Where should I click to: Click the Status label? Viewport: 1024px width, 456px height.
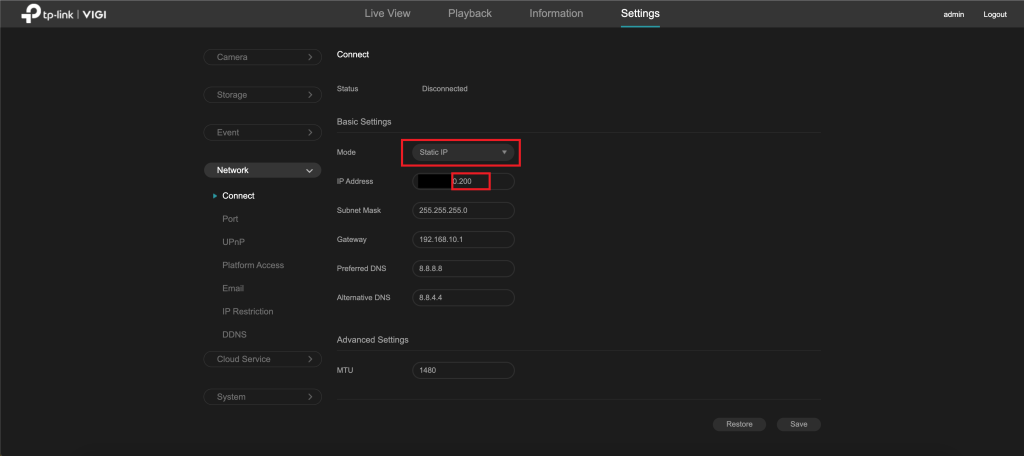(x=347, y=89)
